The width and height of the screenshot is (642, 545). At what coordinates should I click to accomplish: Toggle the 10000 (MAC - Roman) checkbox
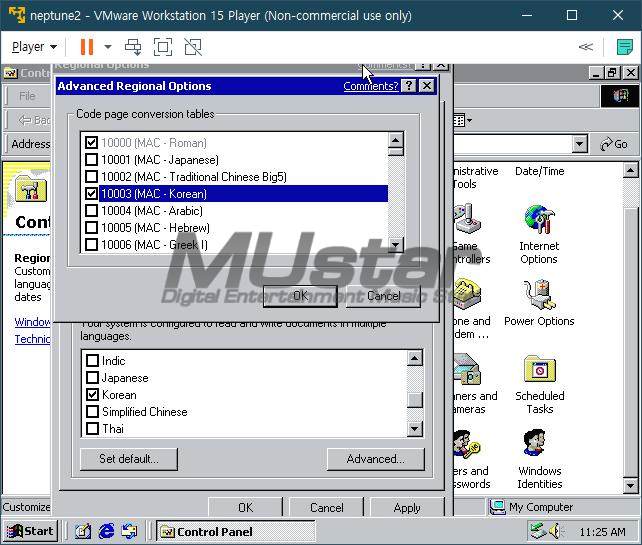(x=91, y=142)
